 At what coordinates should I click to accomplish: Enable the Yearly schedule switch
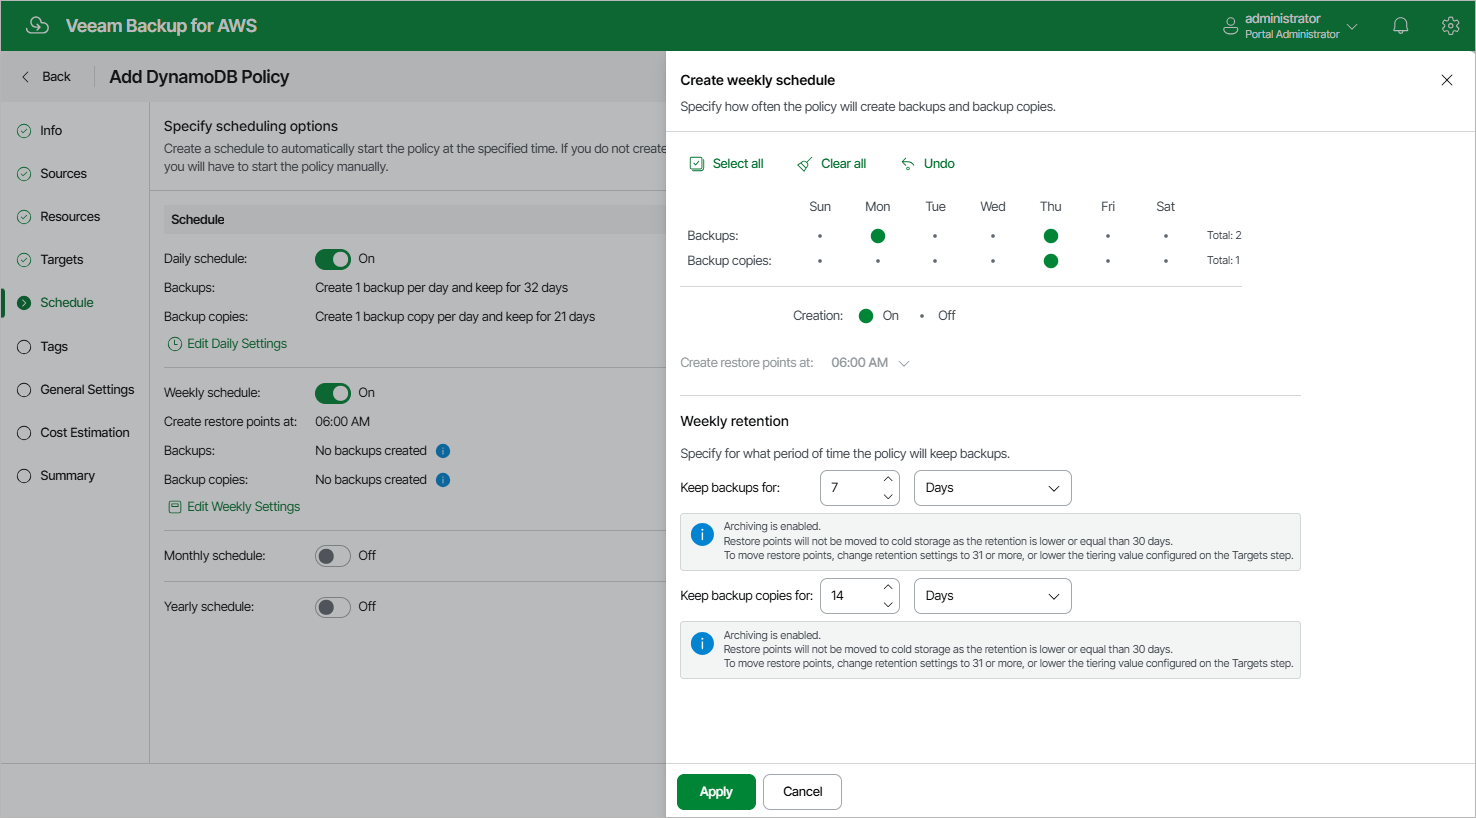pos(333,607)
